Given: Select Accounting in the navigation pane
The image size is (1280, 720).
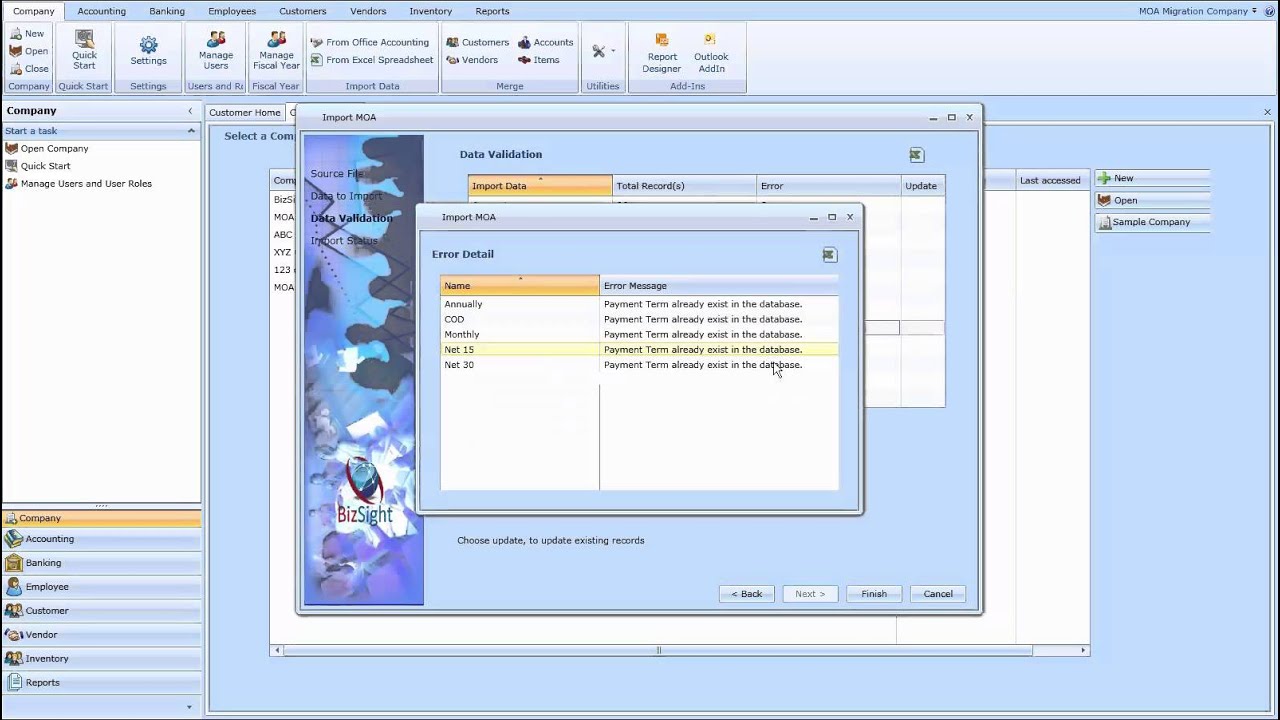Looking at the screenshot, I should pos(101,539).
